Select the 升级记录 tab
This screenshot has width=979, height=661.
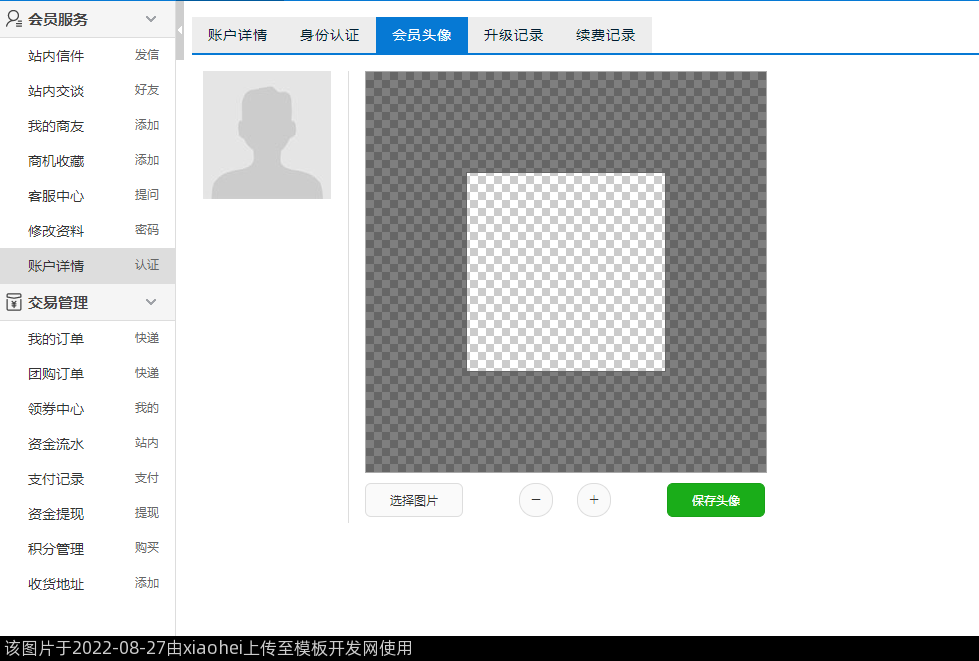(x=514, y=35)
